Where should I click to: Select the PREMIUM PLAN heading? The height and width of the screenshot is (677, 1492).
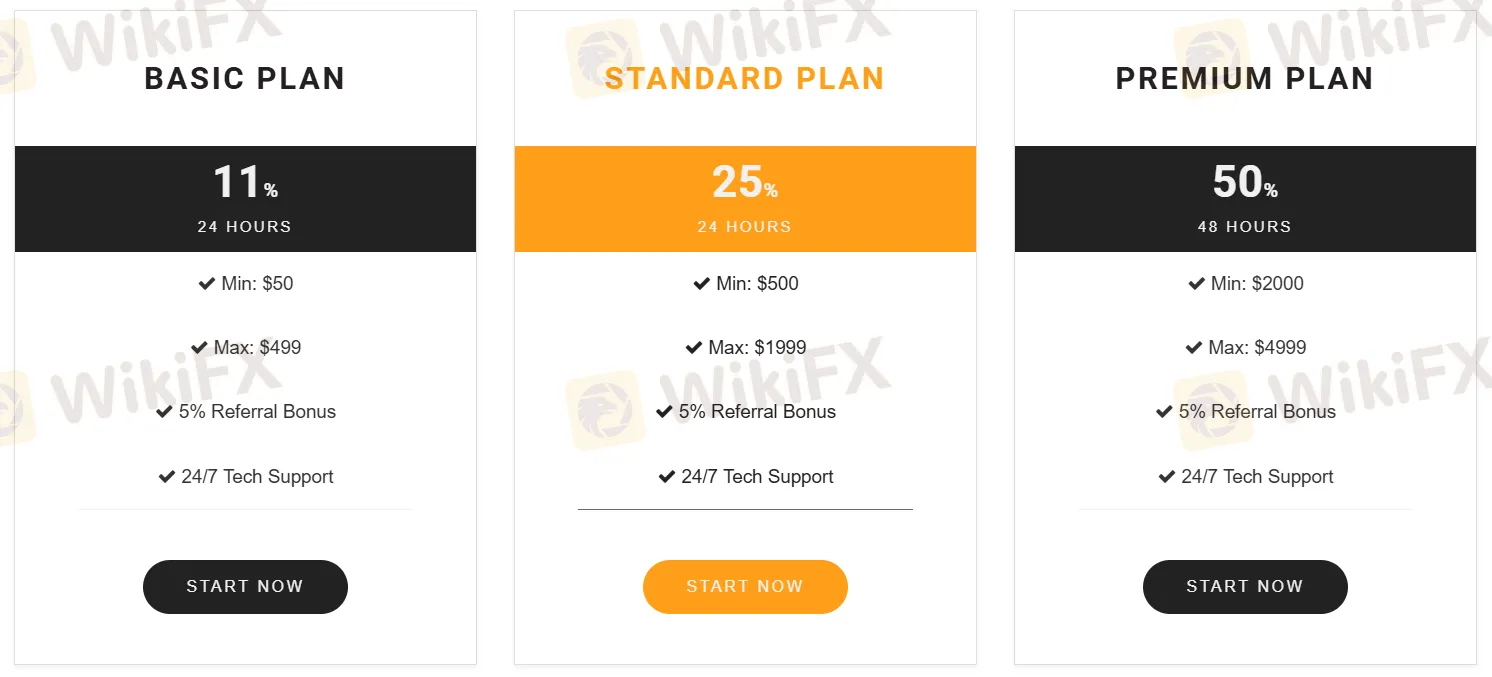point(1245,78)
